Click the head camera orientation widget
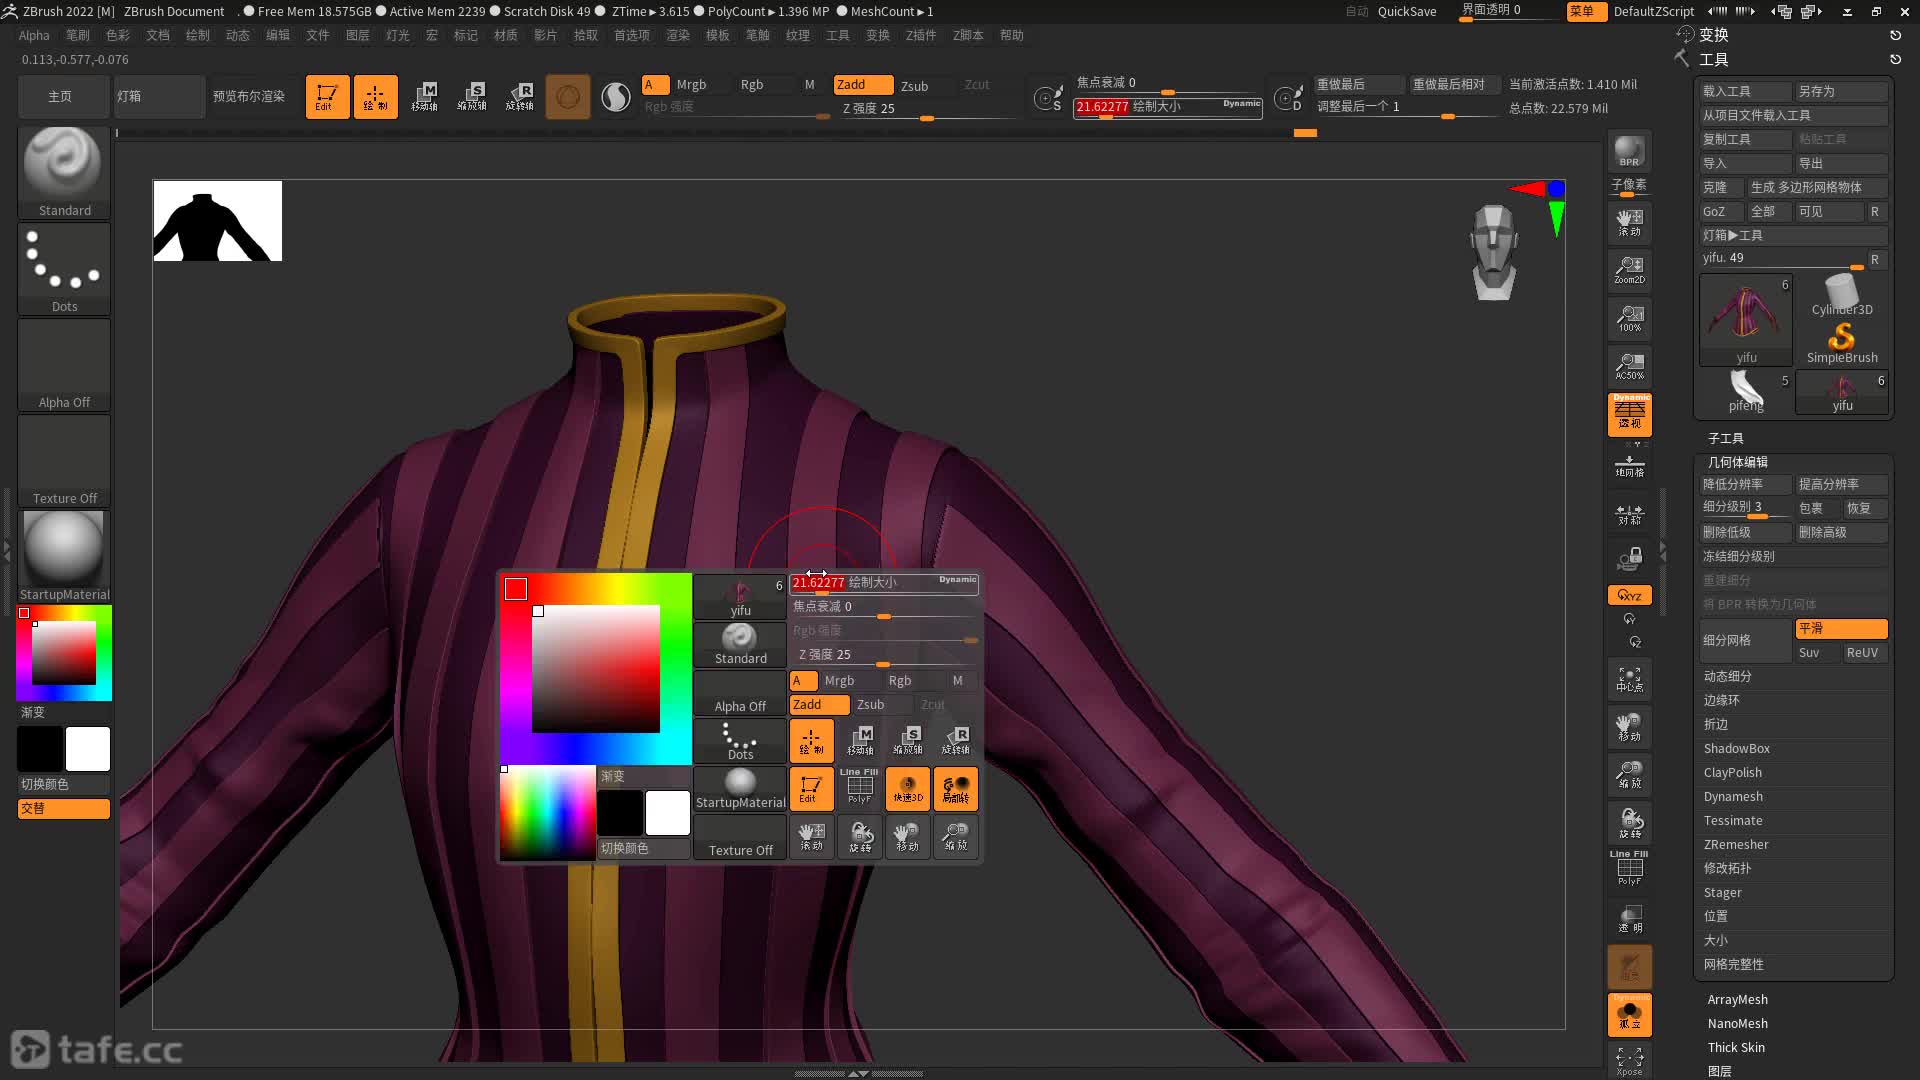 1494,252
